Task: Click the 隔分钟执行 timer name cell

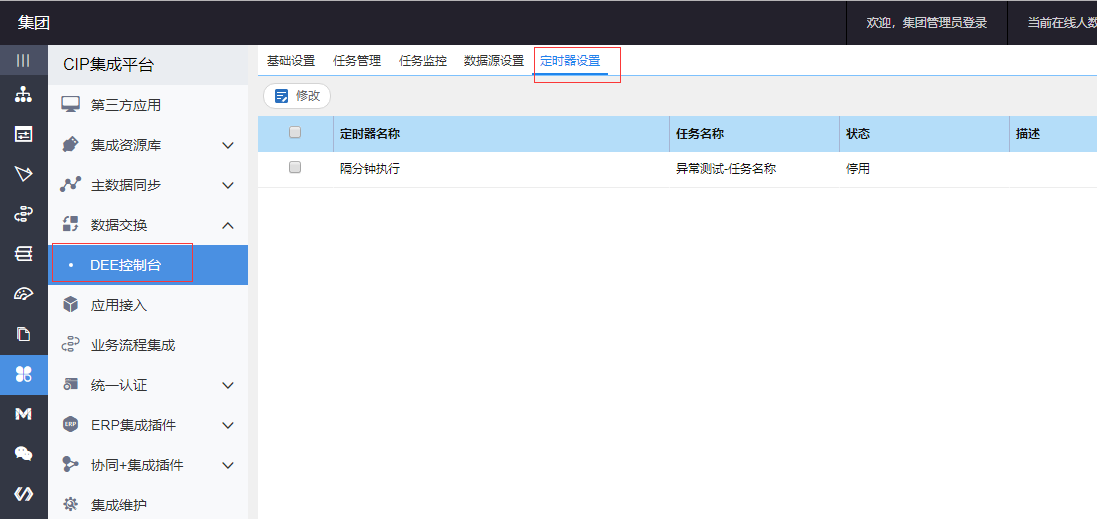Action: click(x=370, y=169)
